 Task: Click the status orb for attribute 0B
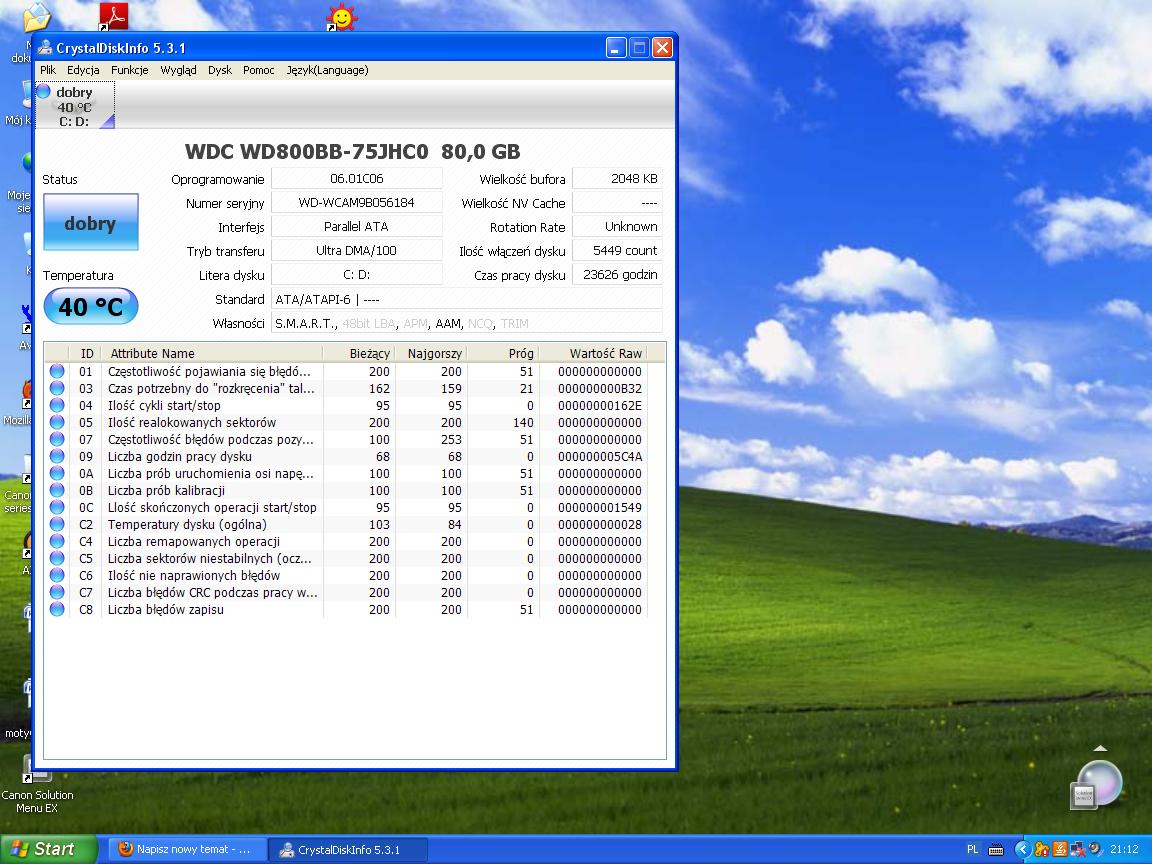click(57, 491)
